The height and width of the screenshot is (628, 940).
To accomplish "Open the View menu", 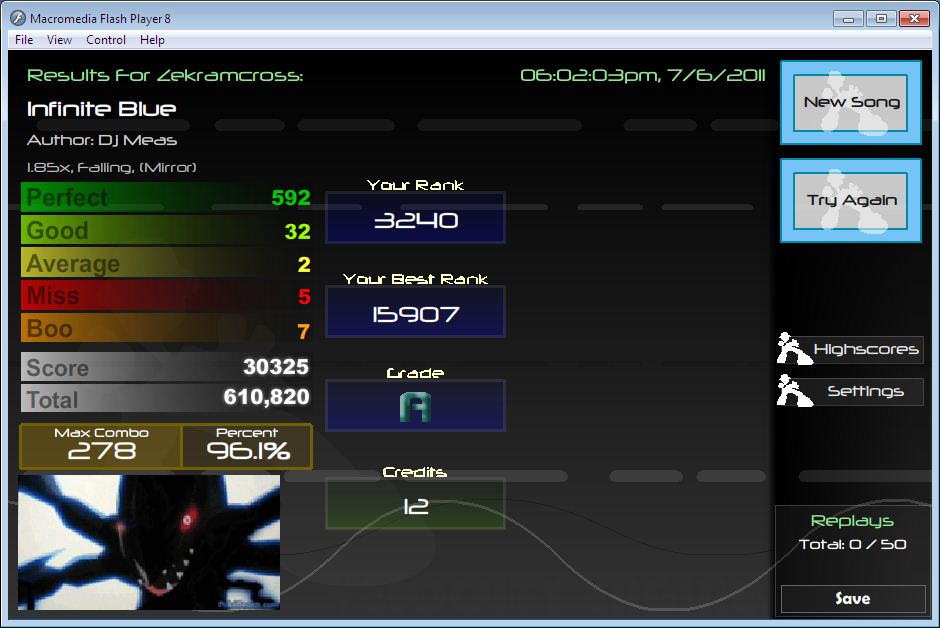I will coord(59,40).
